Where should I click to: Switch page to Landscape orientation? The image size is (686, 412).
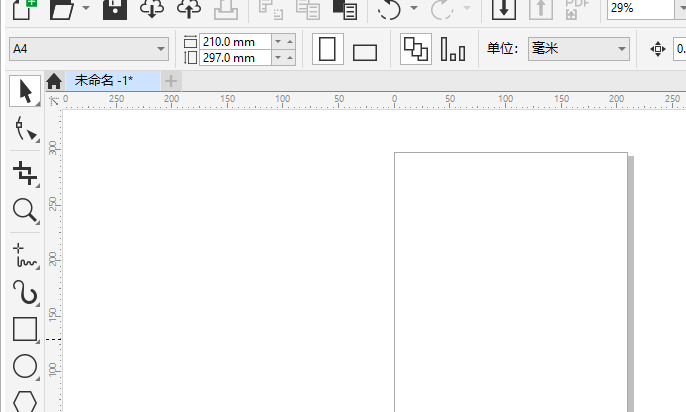tap(365, 52)
